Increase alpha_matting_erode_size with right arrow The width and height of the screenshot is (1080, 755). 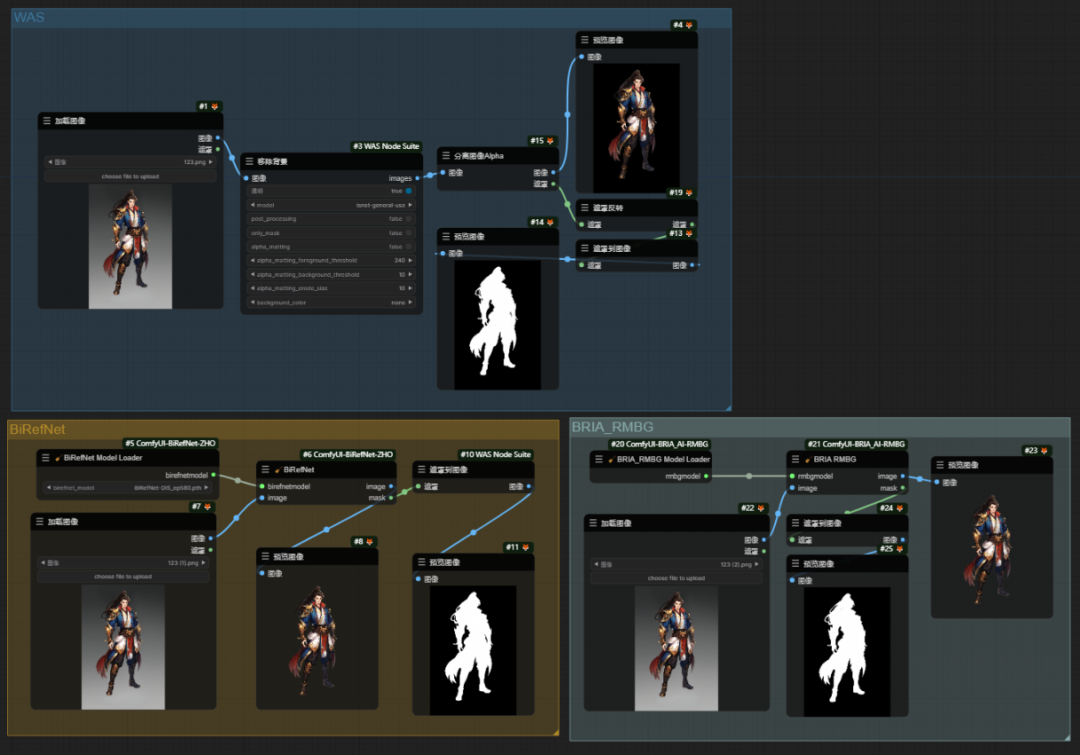pos(411,288)
